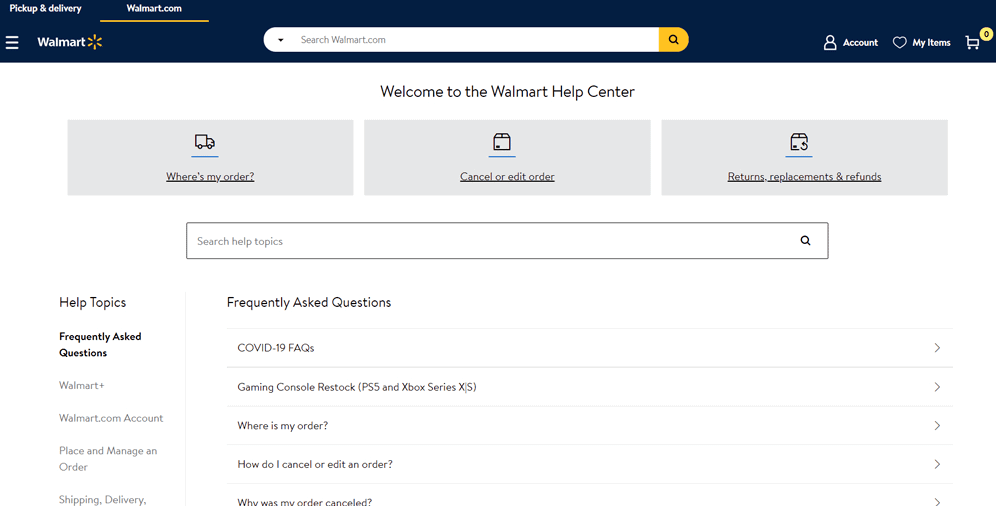996x506 pixels.
Task: Open Returns, replacements & refunds link
Action: [804, 176]
